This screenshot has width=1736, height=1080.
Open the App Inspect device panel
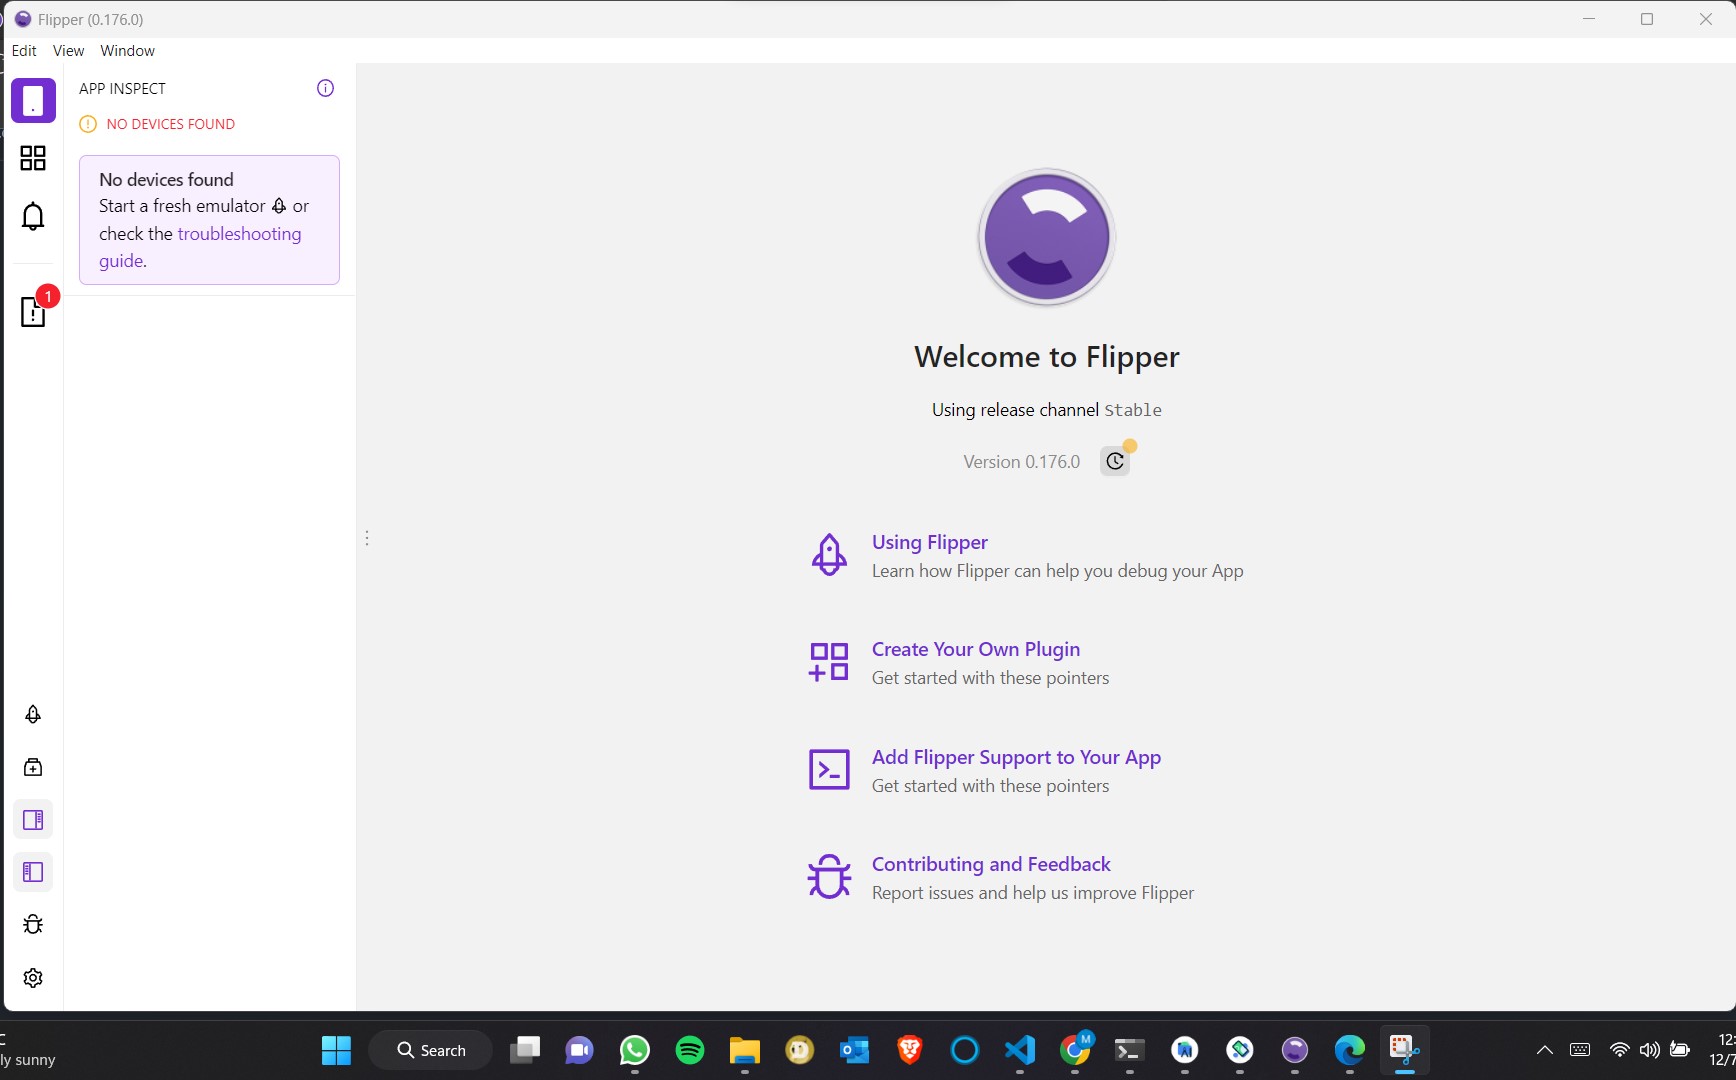[33, 100]
